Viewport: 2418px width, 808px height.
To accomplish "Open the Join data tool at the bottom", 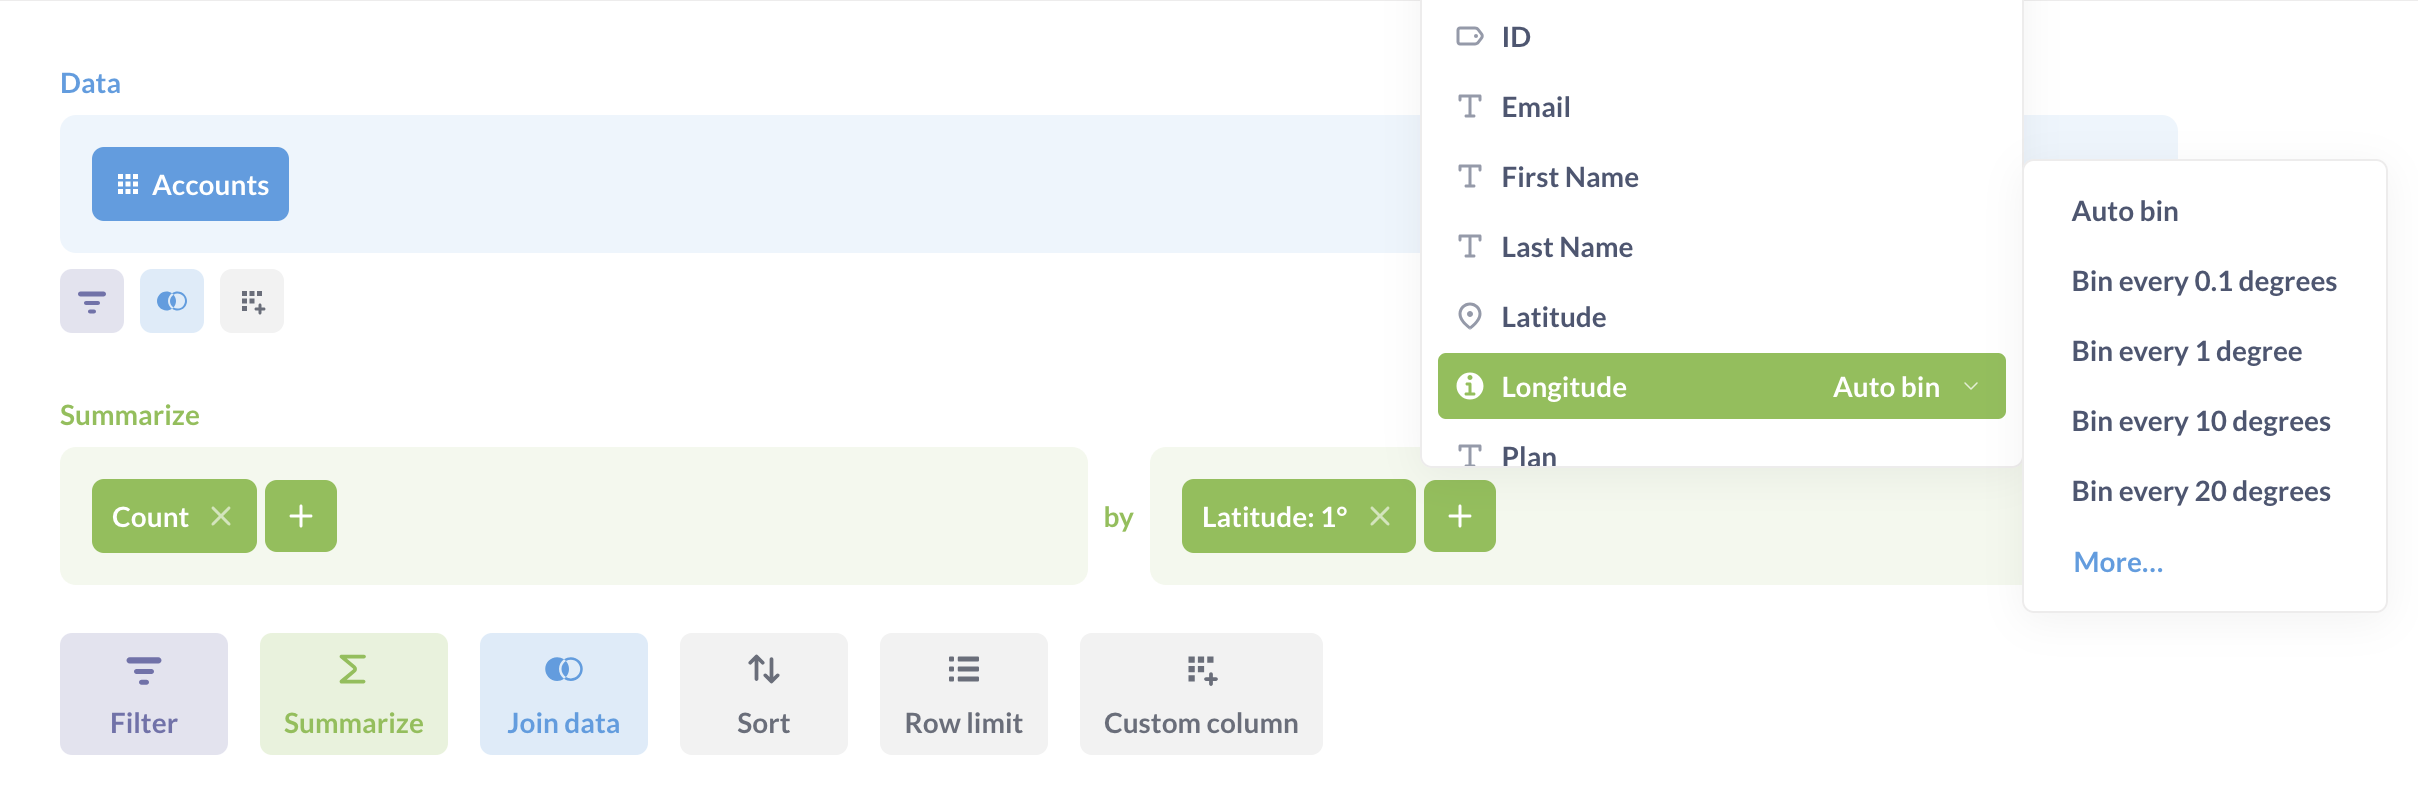I will [563, 693].
